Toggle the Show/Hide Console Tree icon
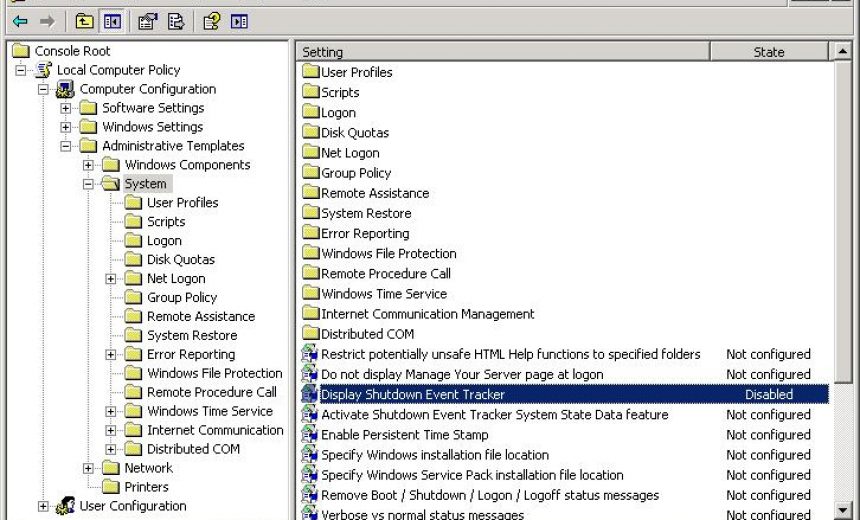860x520 pixels. pyautogui.click(x=112, y=21)
